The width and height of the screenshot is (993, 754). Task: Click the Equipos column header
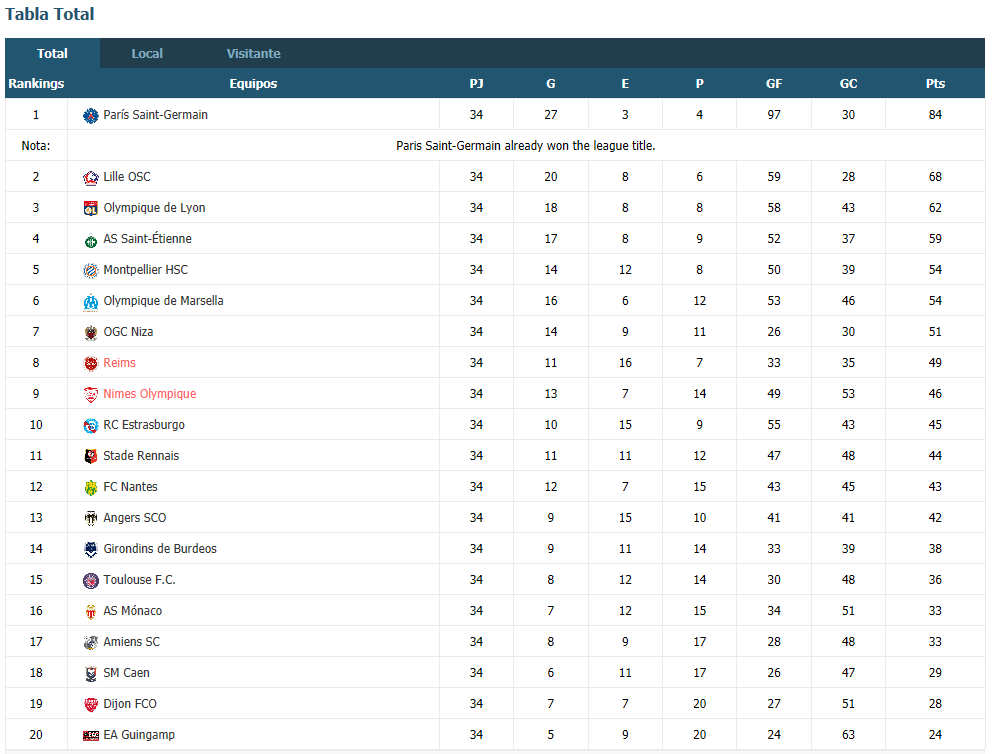coord(253,84)
